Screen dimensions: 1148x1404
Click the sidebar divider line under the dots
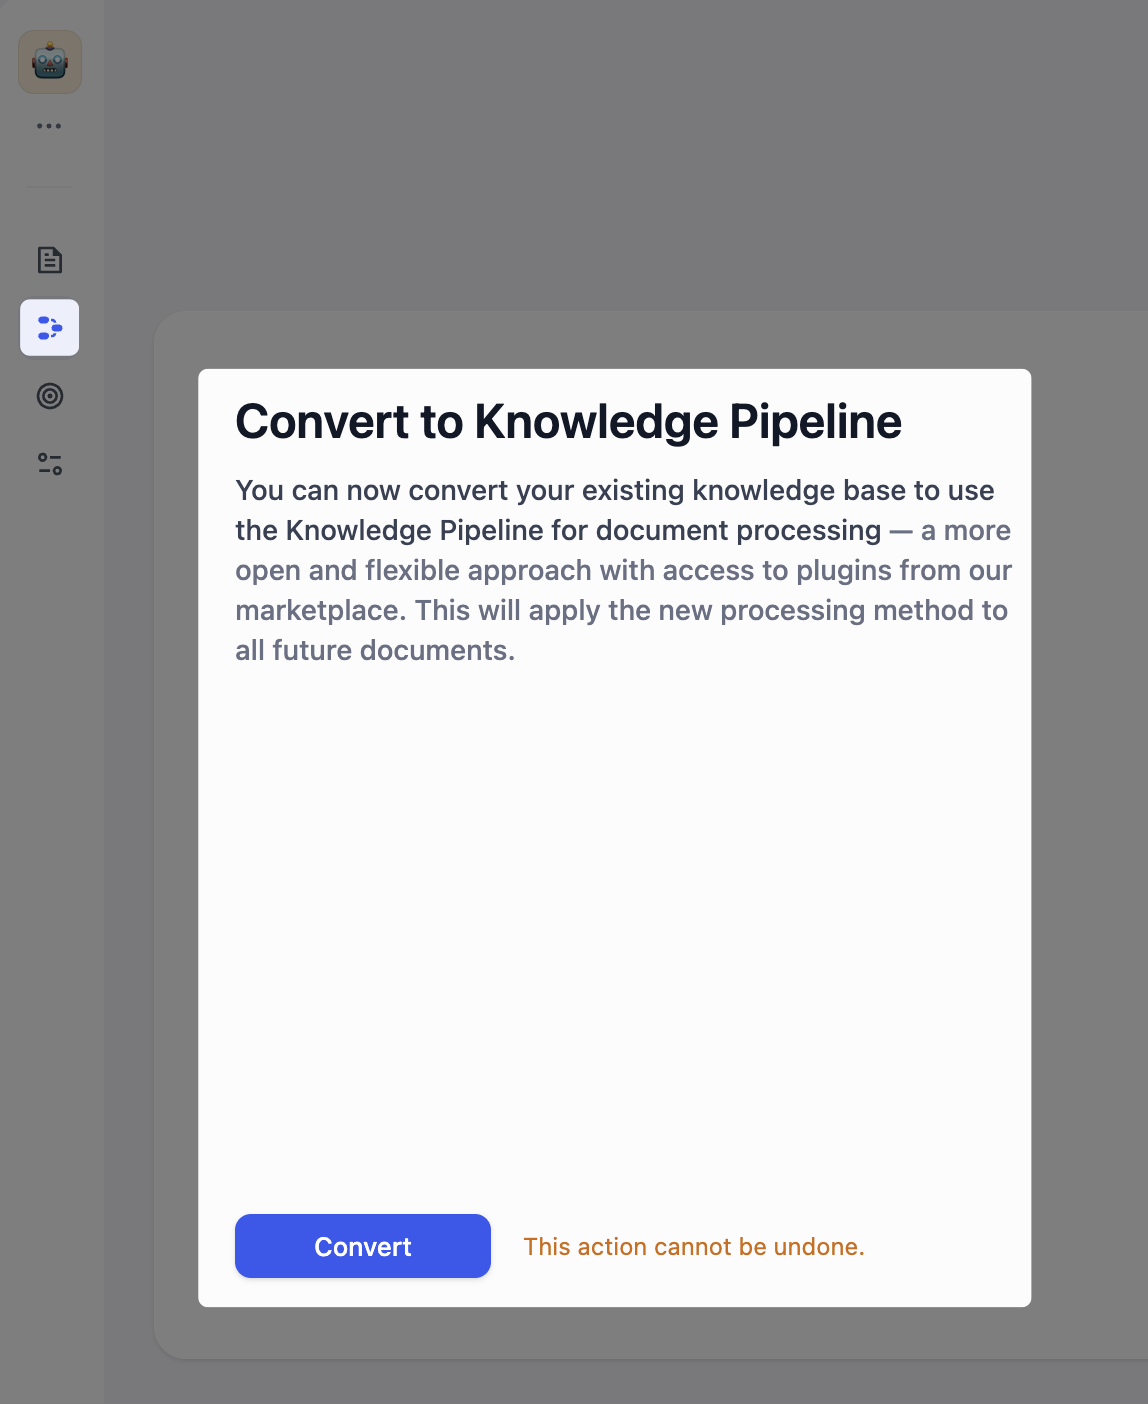coord(49,187)
